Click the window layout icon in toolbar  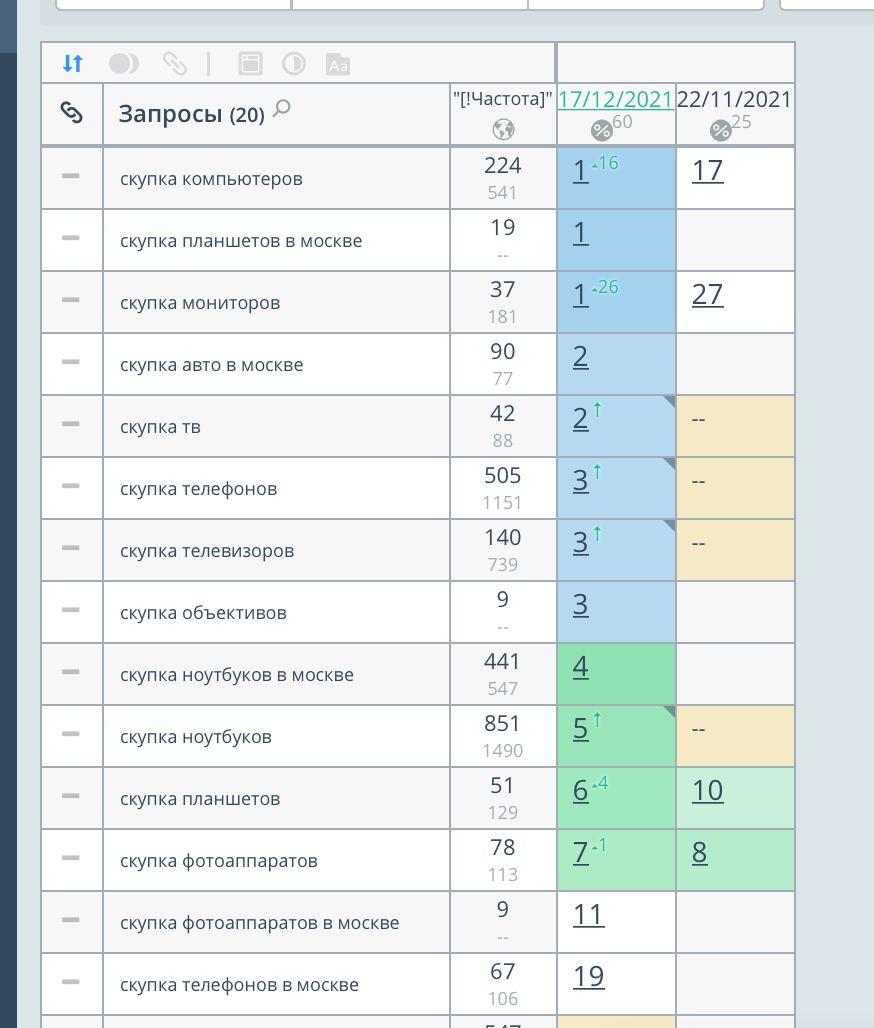pyautogui.click(x=250, y=64)
